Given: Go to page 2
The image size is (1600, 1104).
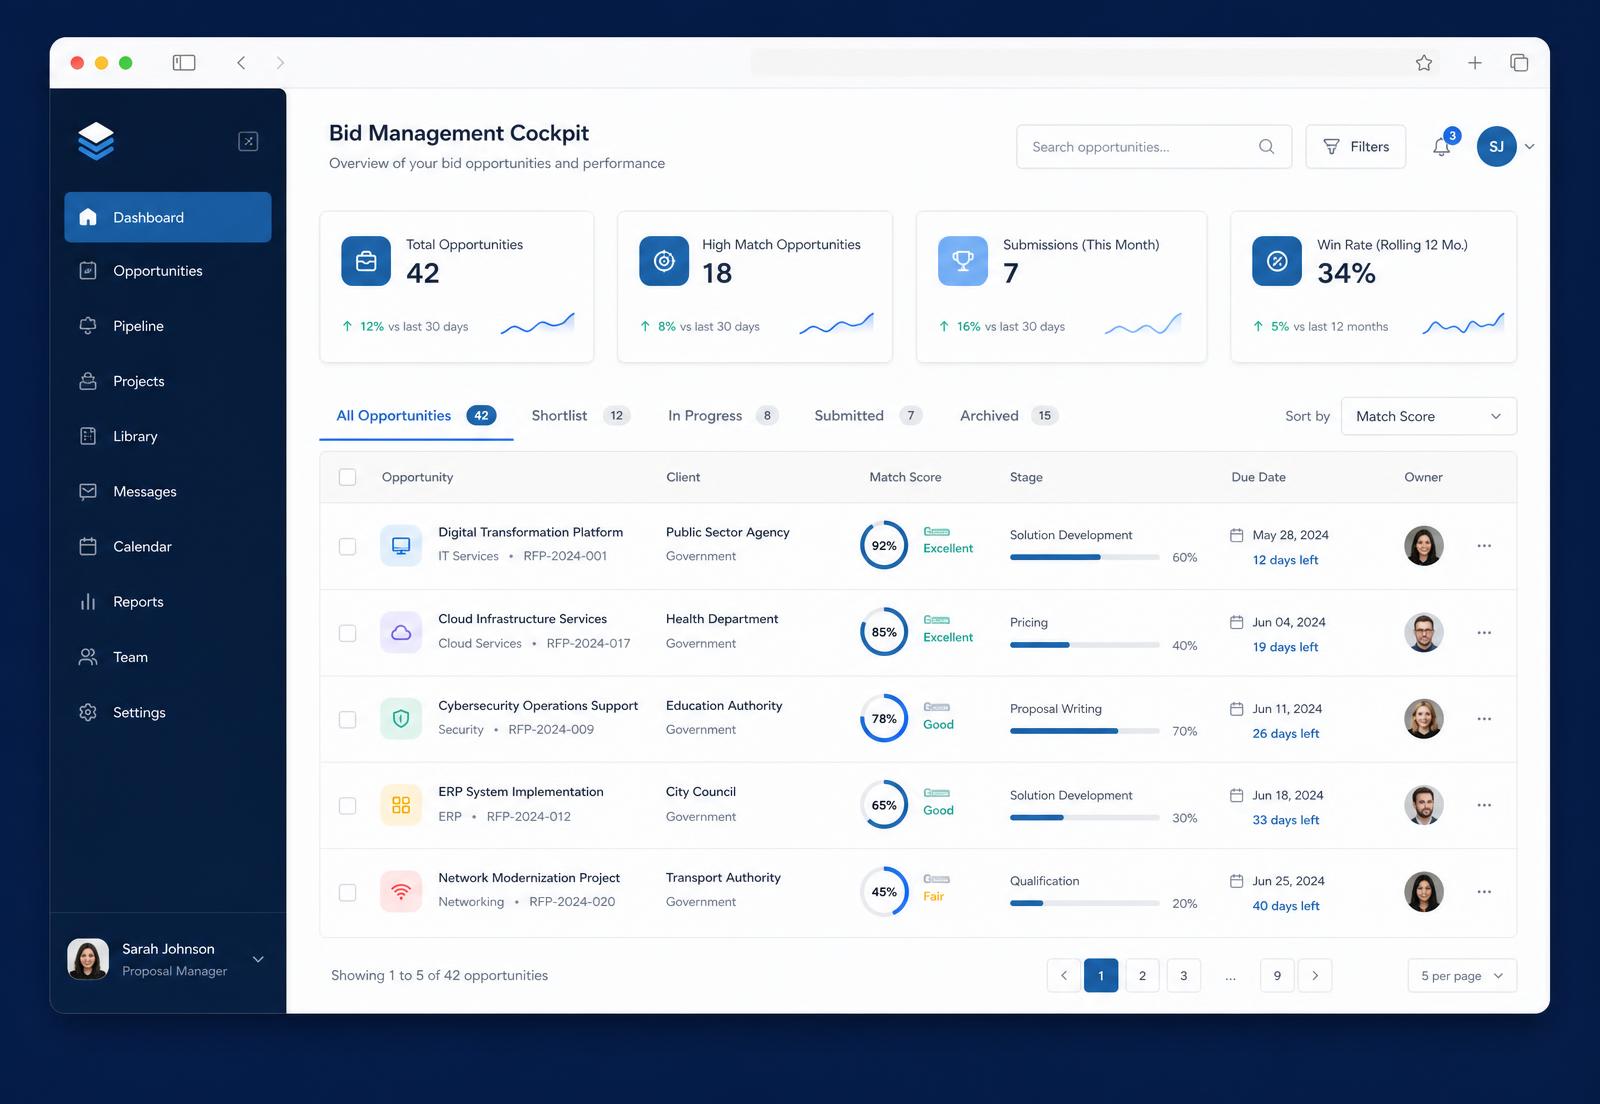Looking at the screenshot, I should 1142,976.
